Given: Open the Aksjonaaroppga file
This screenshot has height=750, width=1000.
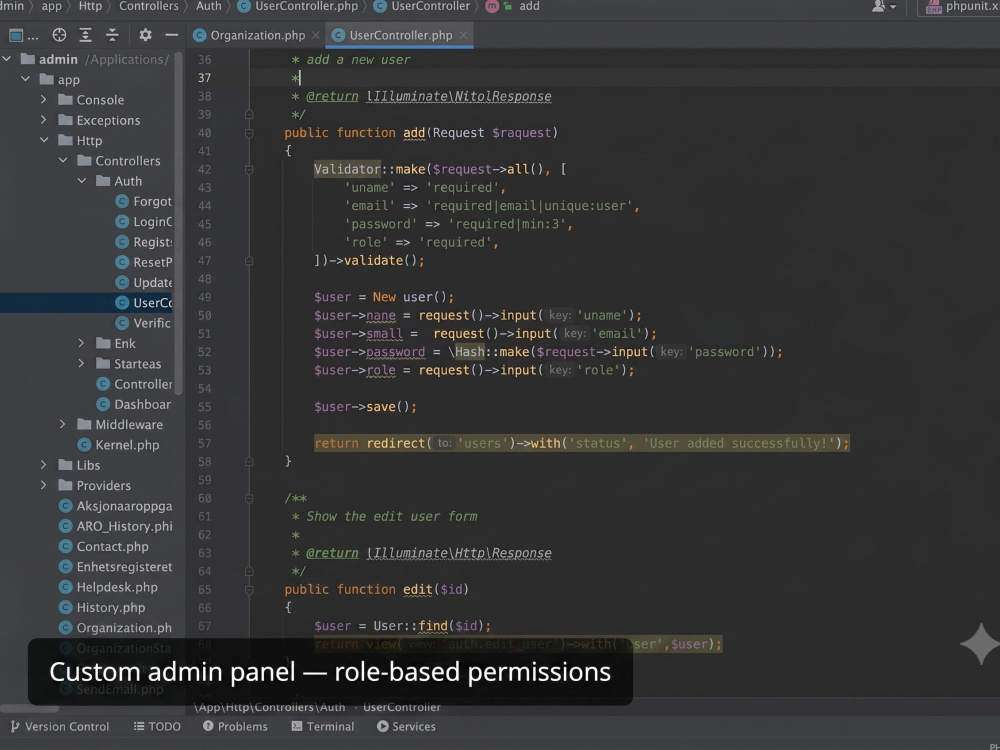Looking at the screenshot, I should (115, 506).
